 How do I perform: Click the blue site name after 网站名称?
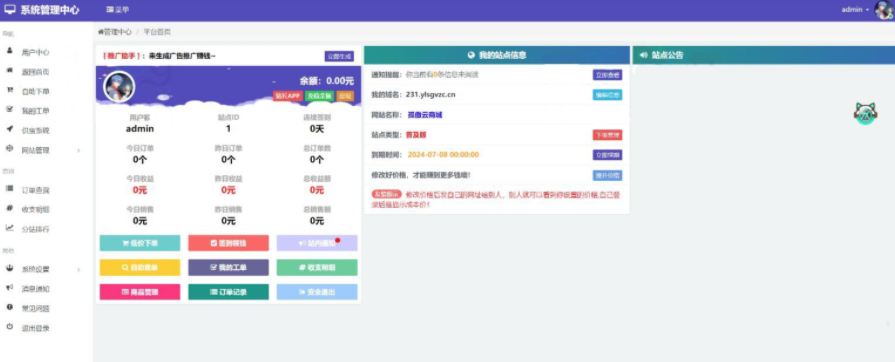point(425,115)
